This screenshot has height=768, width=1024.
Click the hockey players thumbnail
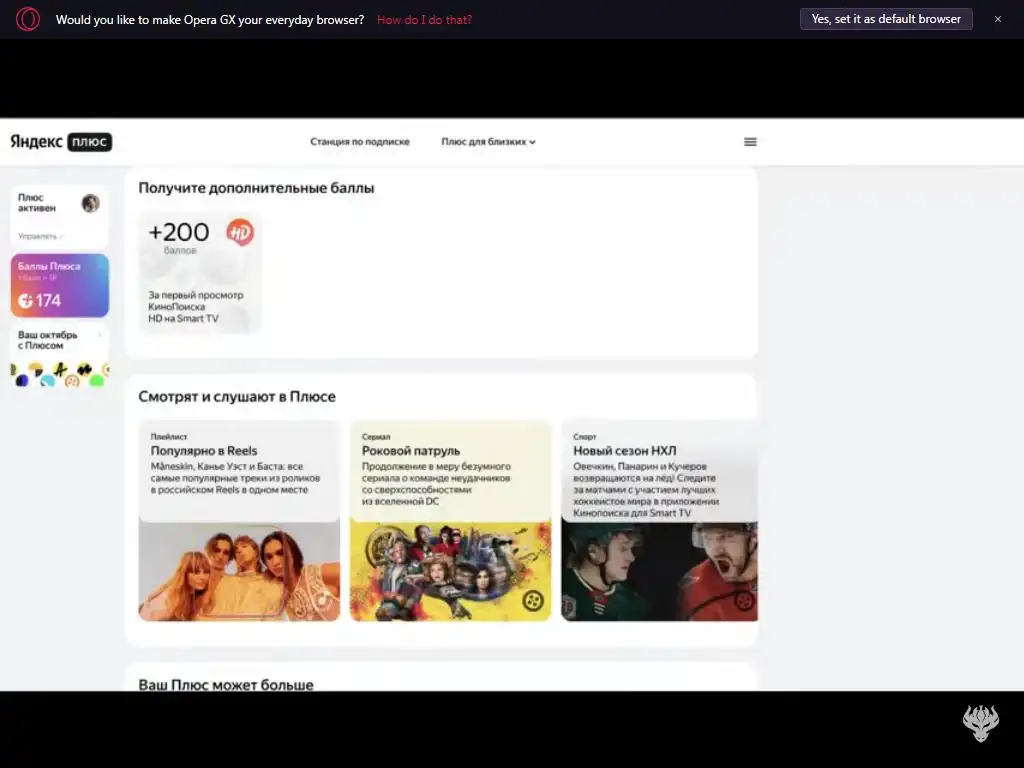tap(660, 571)
